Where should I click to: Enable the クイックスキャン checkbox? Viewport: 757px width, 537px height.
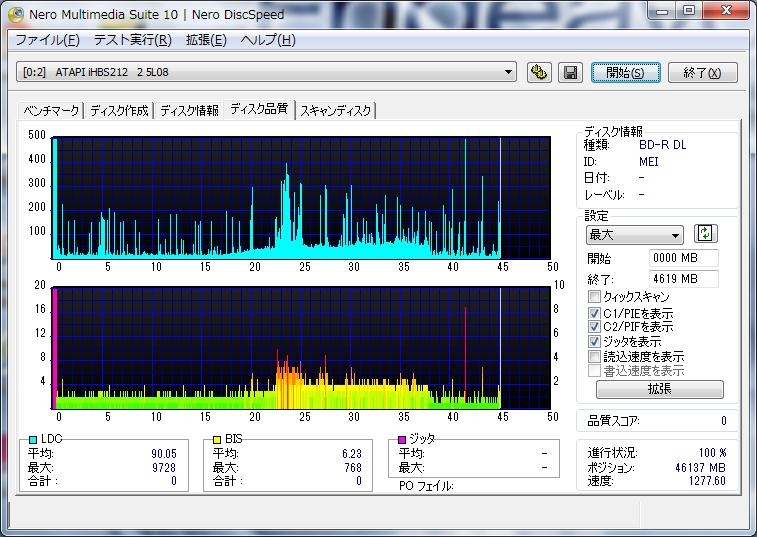594,297
